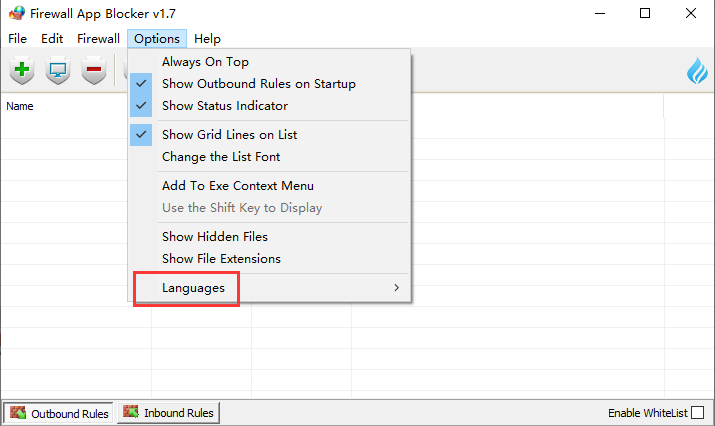Image resolution: width=715 pixels, height=426 pixels.
Task: Open the Edit menu
Action: click(52, 39)
